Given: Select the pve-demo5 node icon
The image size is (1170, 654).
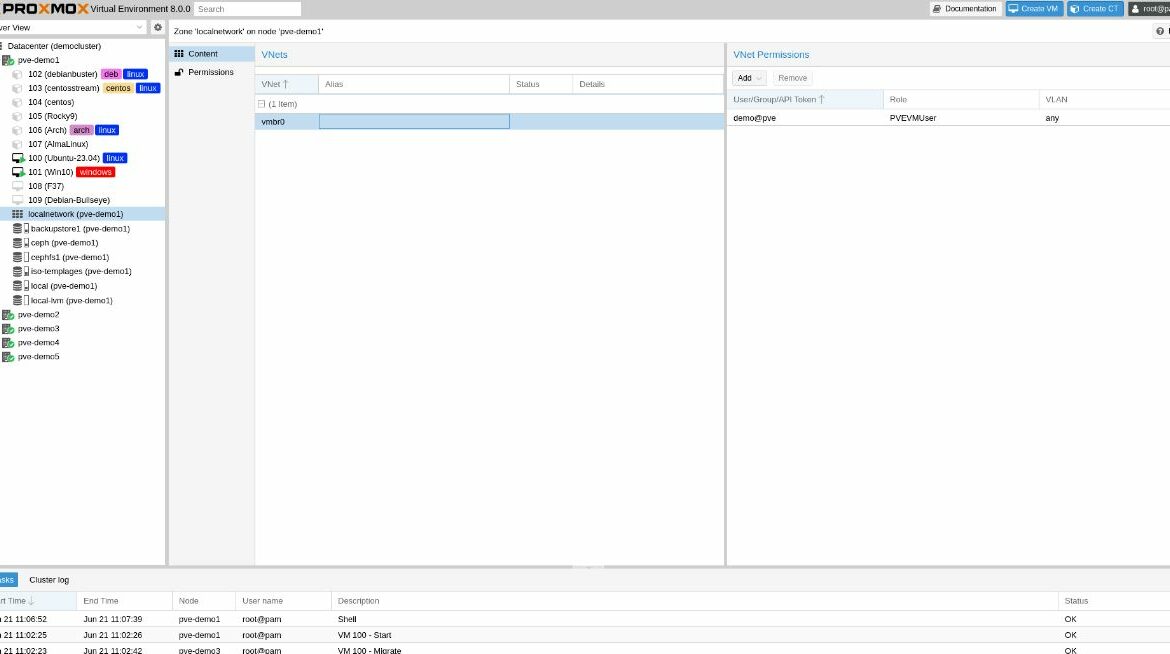Looking at the screenshot, I should click(x=8, y=357).
